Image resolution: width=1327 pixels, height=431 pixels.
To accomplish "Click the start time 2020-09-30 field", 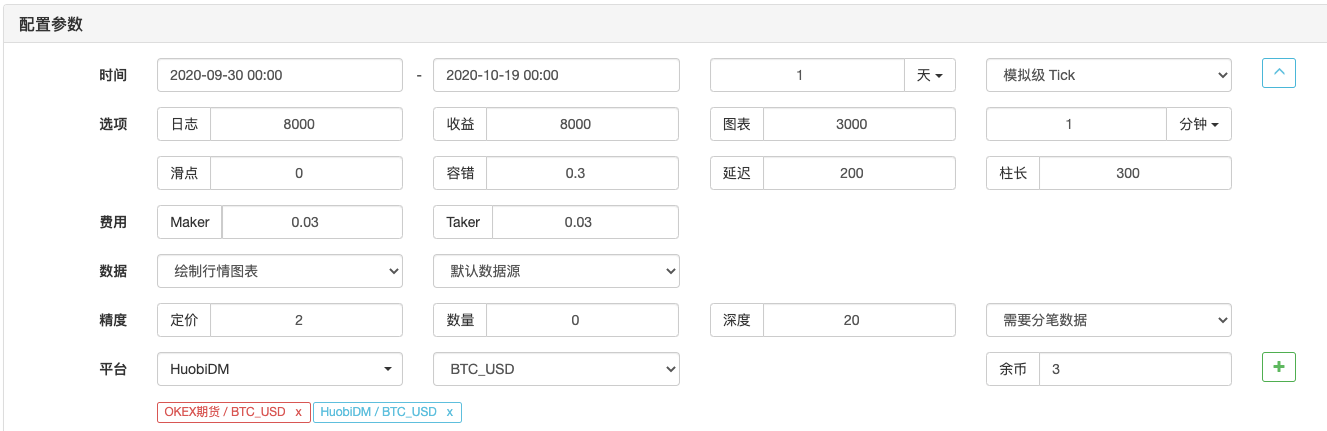I will 280,75.
